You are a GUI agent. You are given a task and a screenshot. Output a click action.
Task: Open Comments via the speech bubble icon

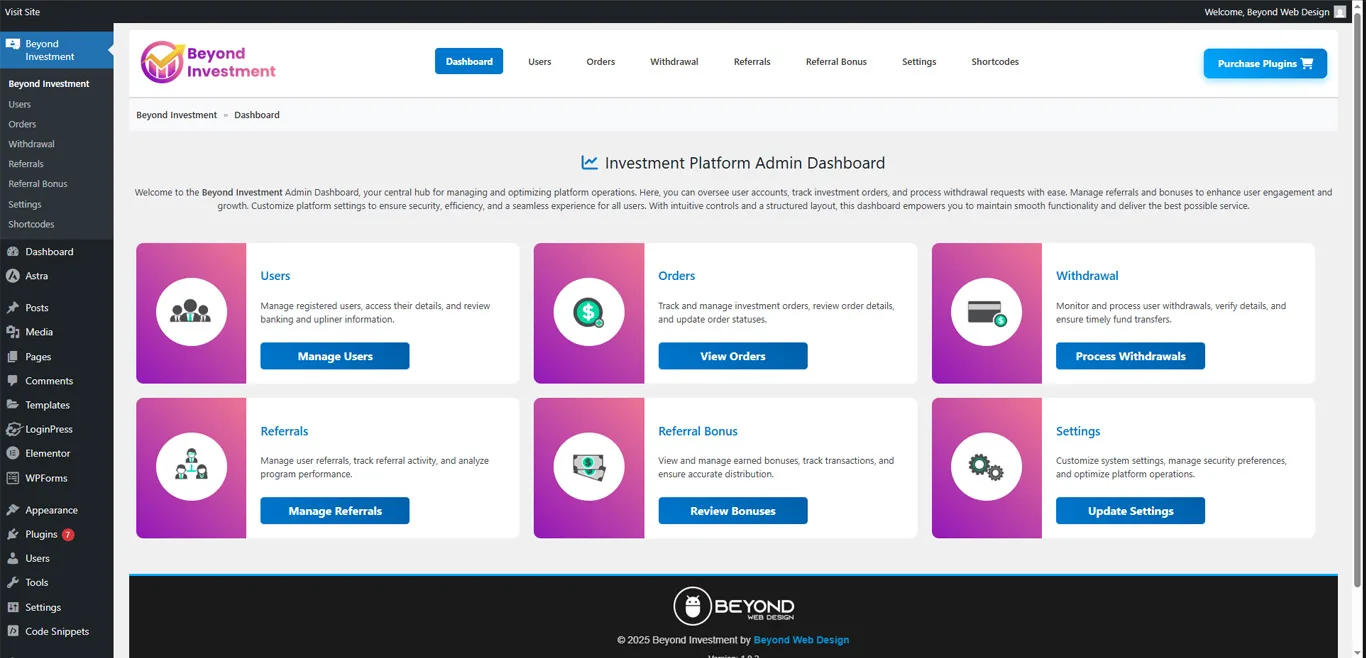pyautogui.click(x=12, y=381)
